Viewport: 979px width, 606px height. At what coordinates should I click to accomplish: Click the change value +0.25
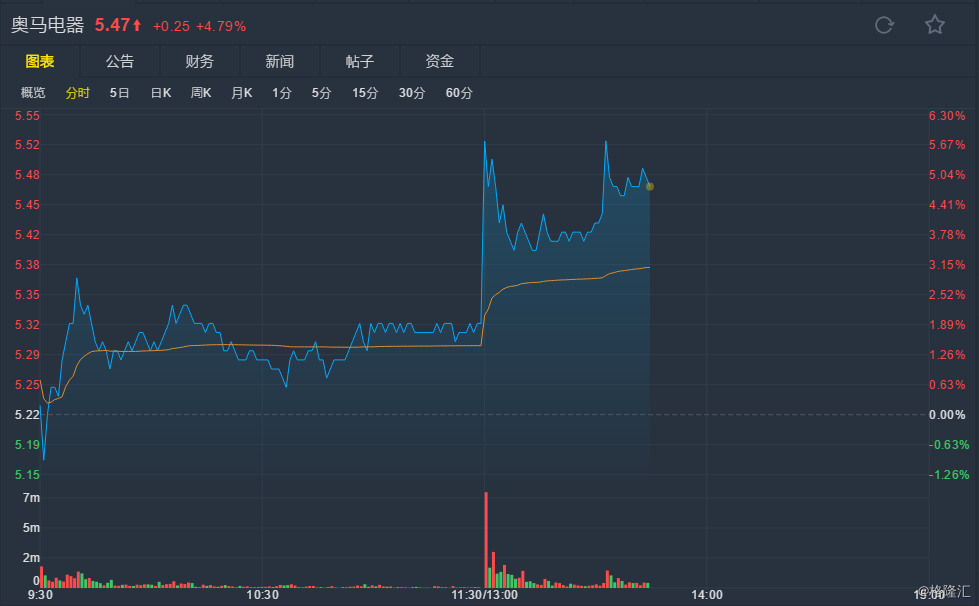tap(171, 26)
